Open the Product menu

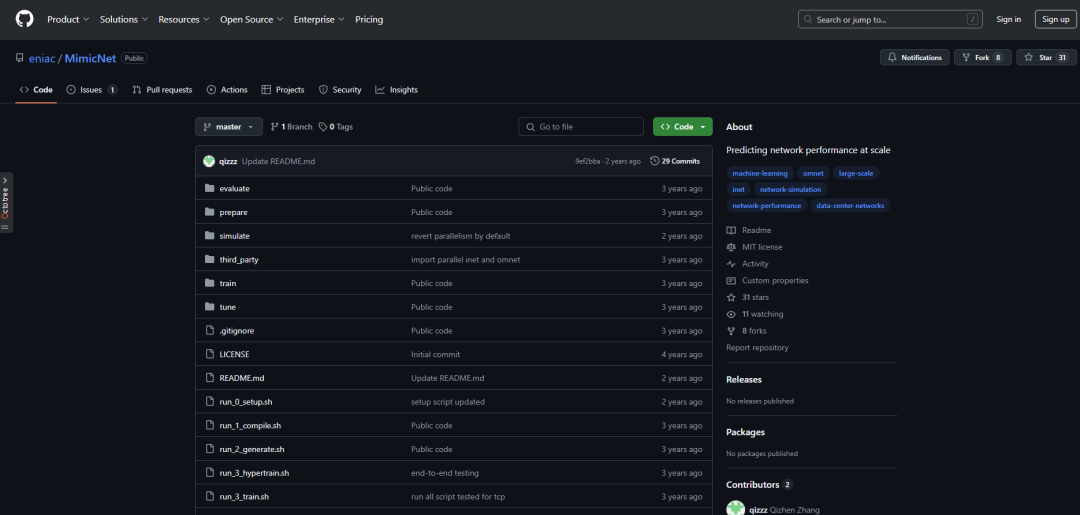point(68,19)
